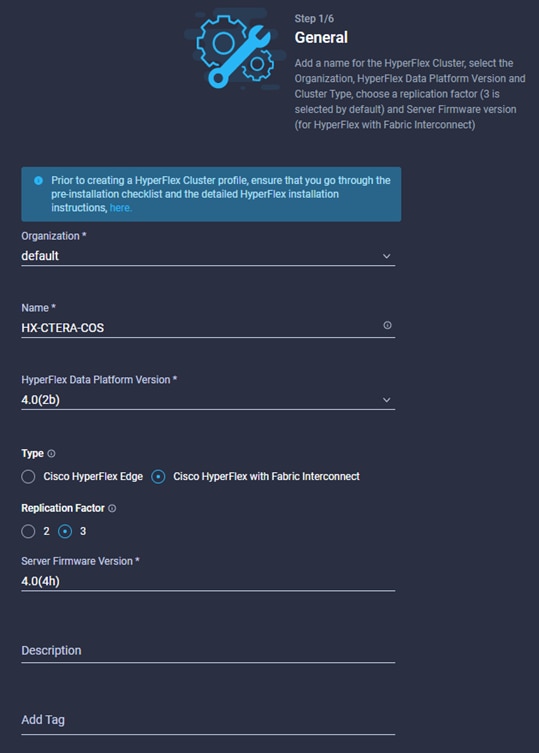Expand the Organization dropdown chevron
539x753 pixels.
pos(387,256)
